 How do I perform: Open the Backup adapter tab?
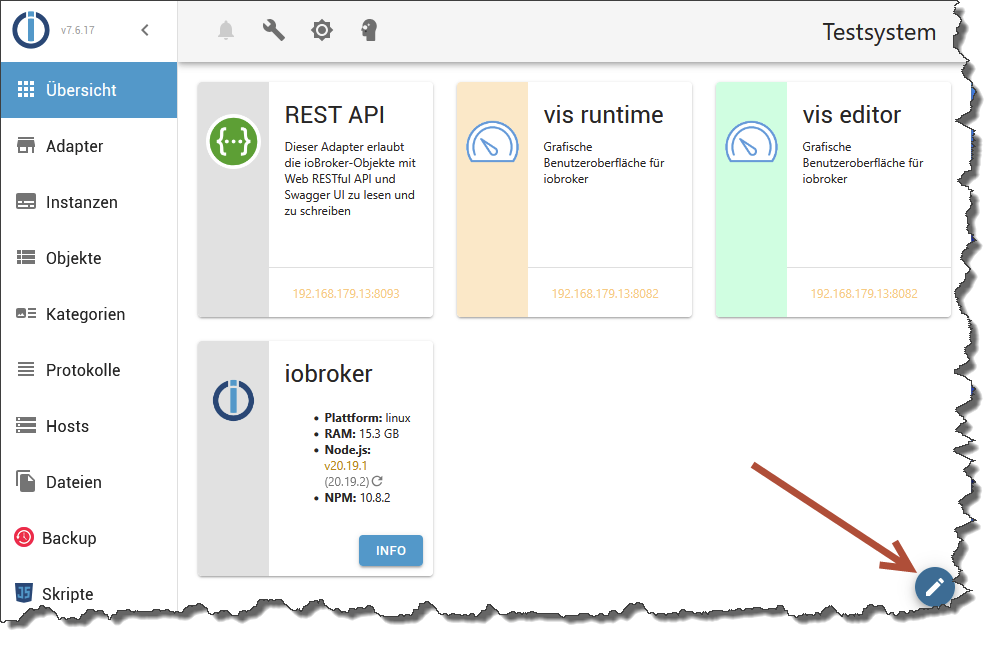[x=88, y=538]
